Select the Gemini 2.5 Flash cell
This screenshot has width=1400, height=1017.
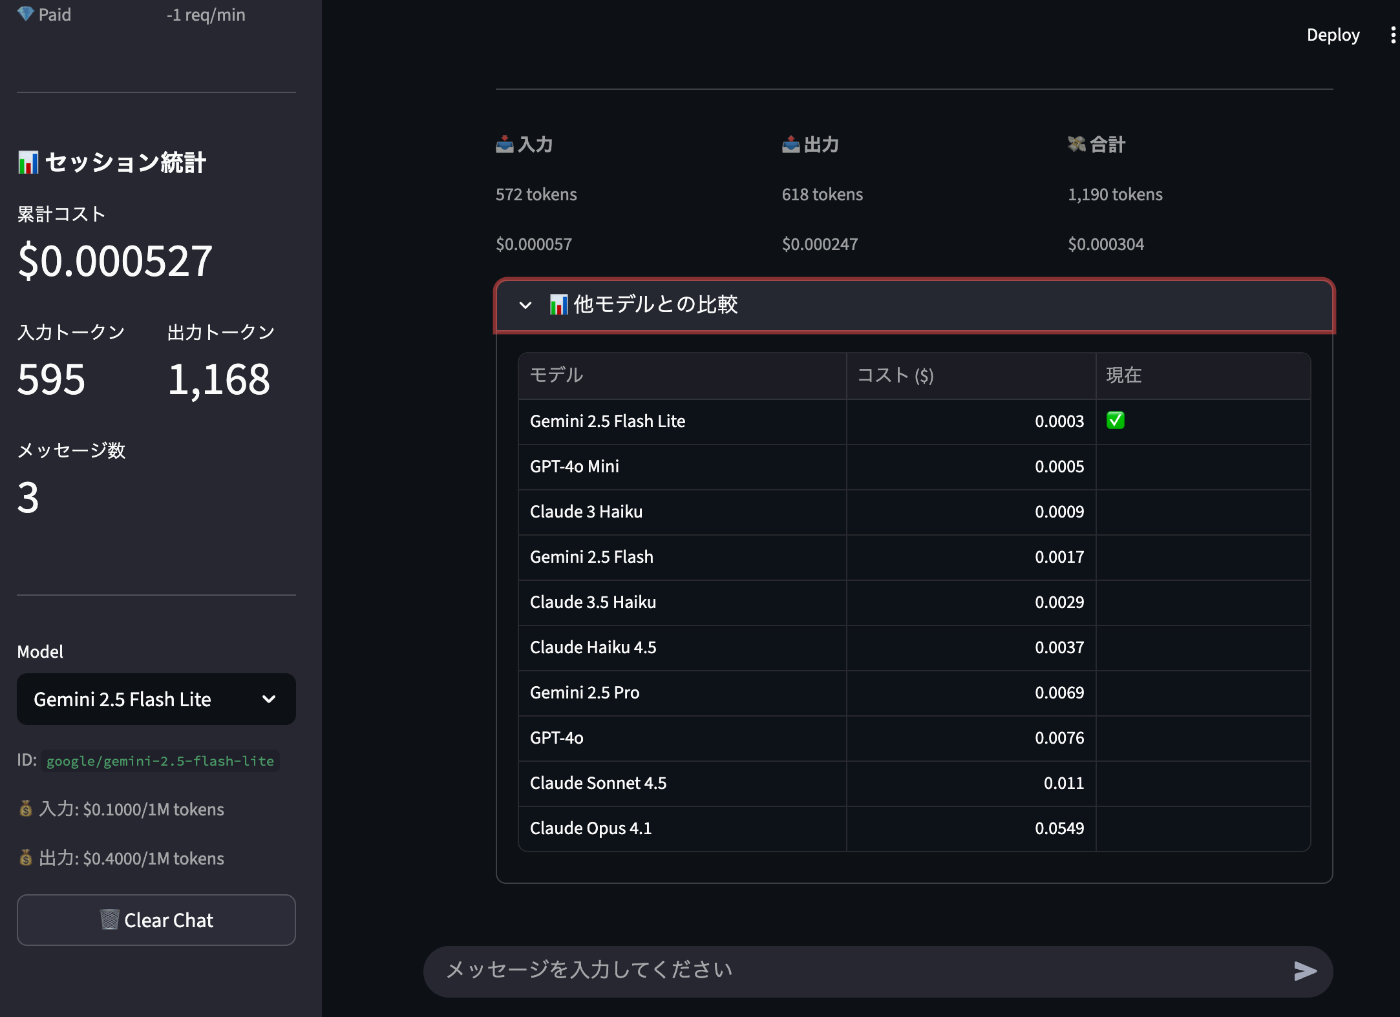[x=683, y=557]
